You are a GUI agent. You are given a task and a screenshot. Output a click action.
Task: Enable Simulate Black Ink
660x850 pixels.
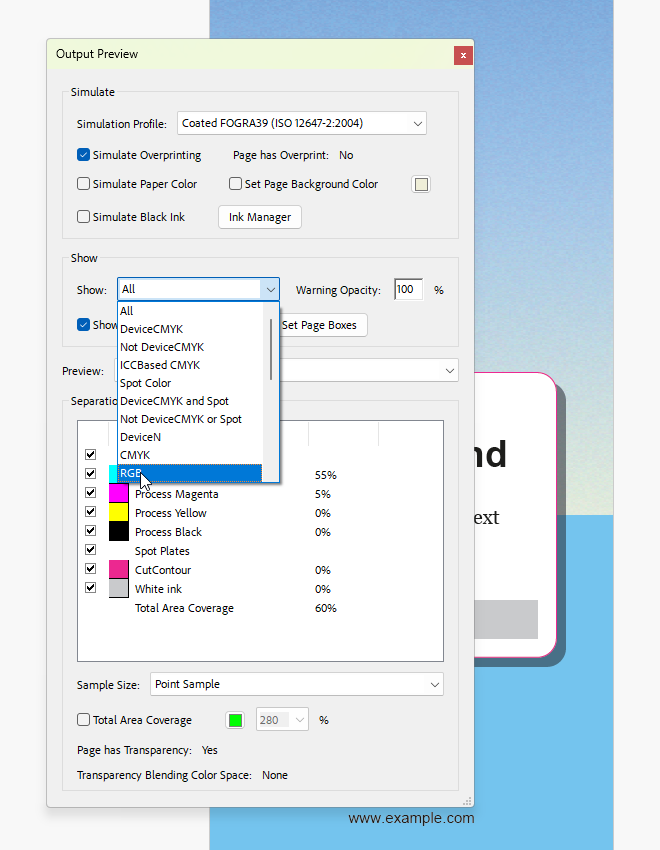83,217
